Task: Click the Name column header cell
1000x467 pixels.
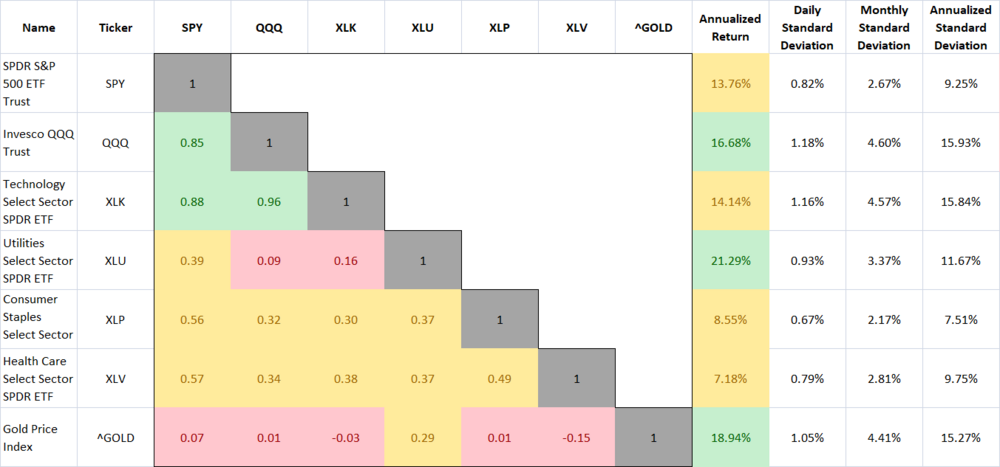Action: pos(37,27)
